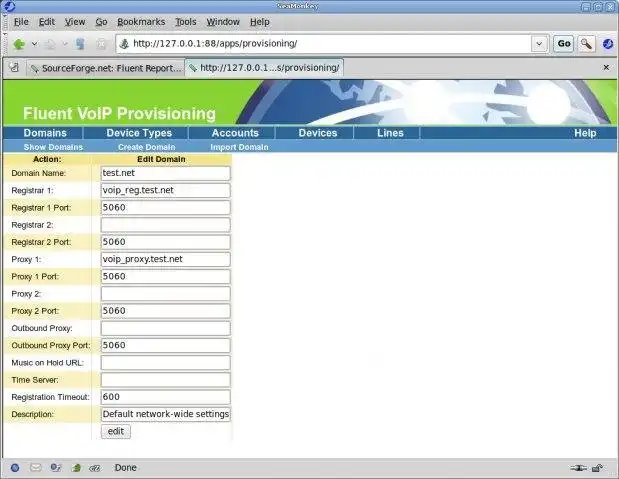Image resolution: width=619 pixels, height=479 pixels.
Task: Open the Help menu in menu bar
Action: (259, 22)
